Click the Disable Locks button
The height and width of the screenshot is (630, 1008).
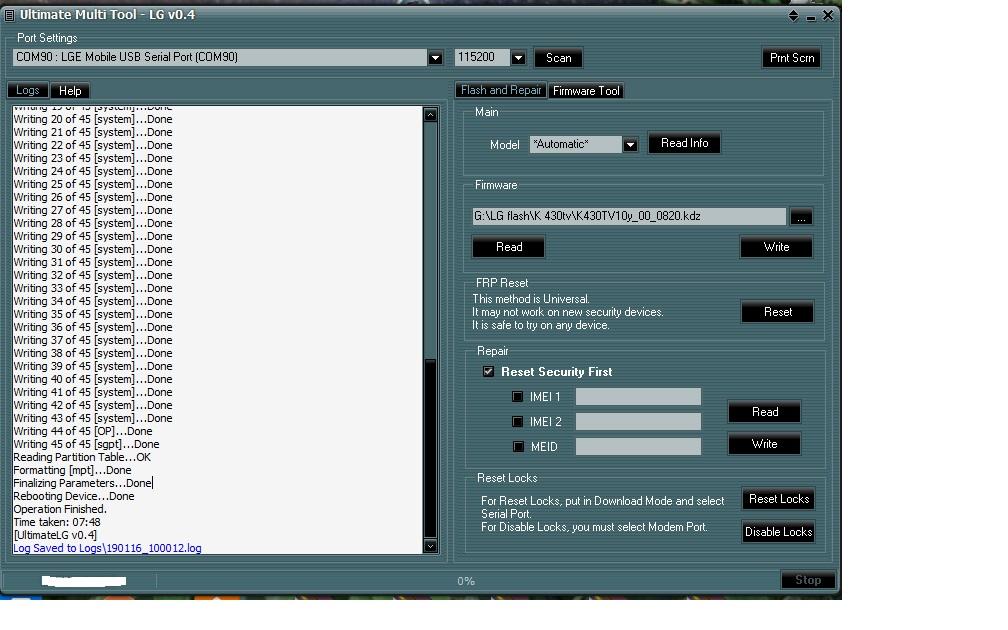point(778,532)
